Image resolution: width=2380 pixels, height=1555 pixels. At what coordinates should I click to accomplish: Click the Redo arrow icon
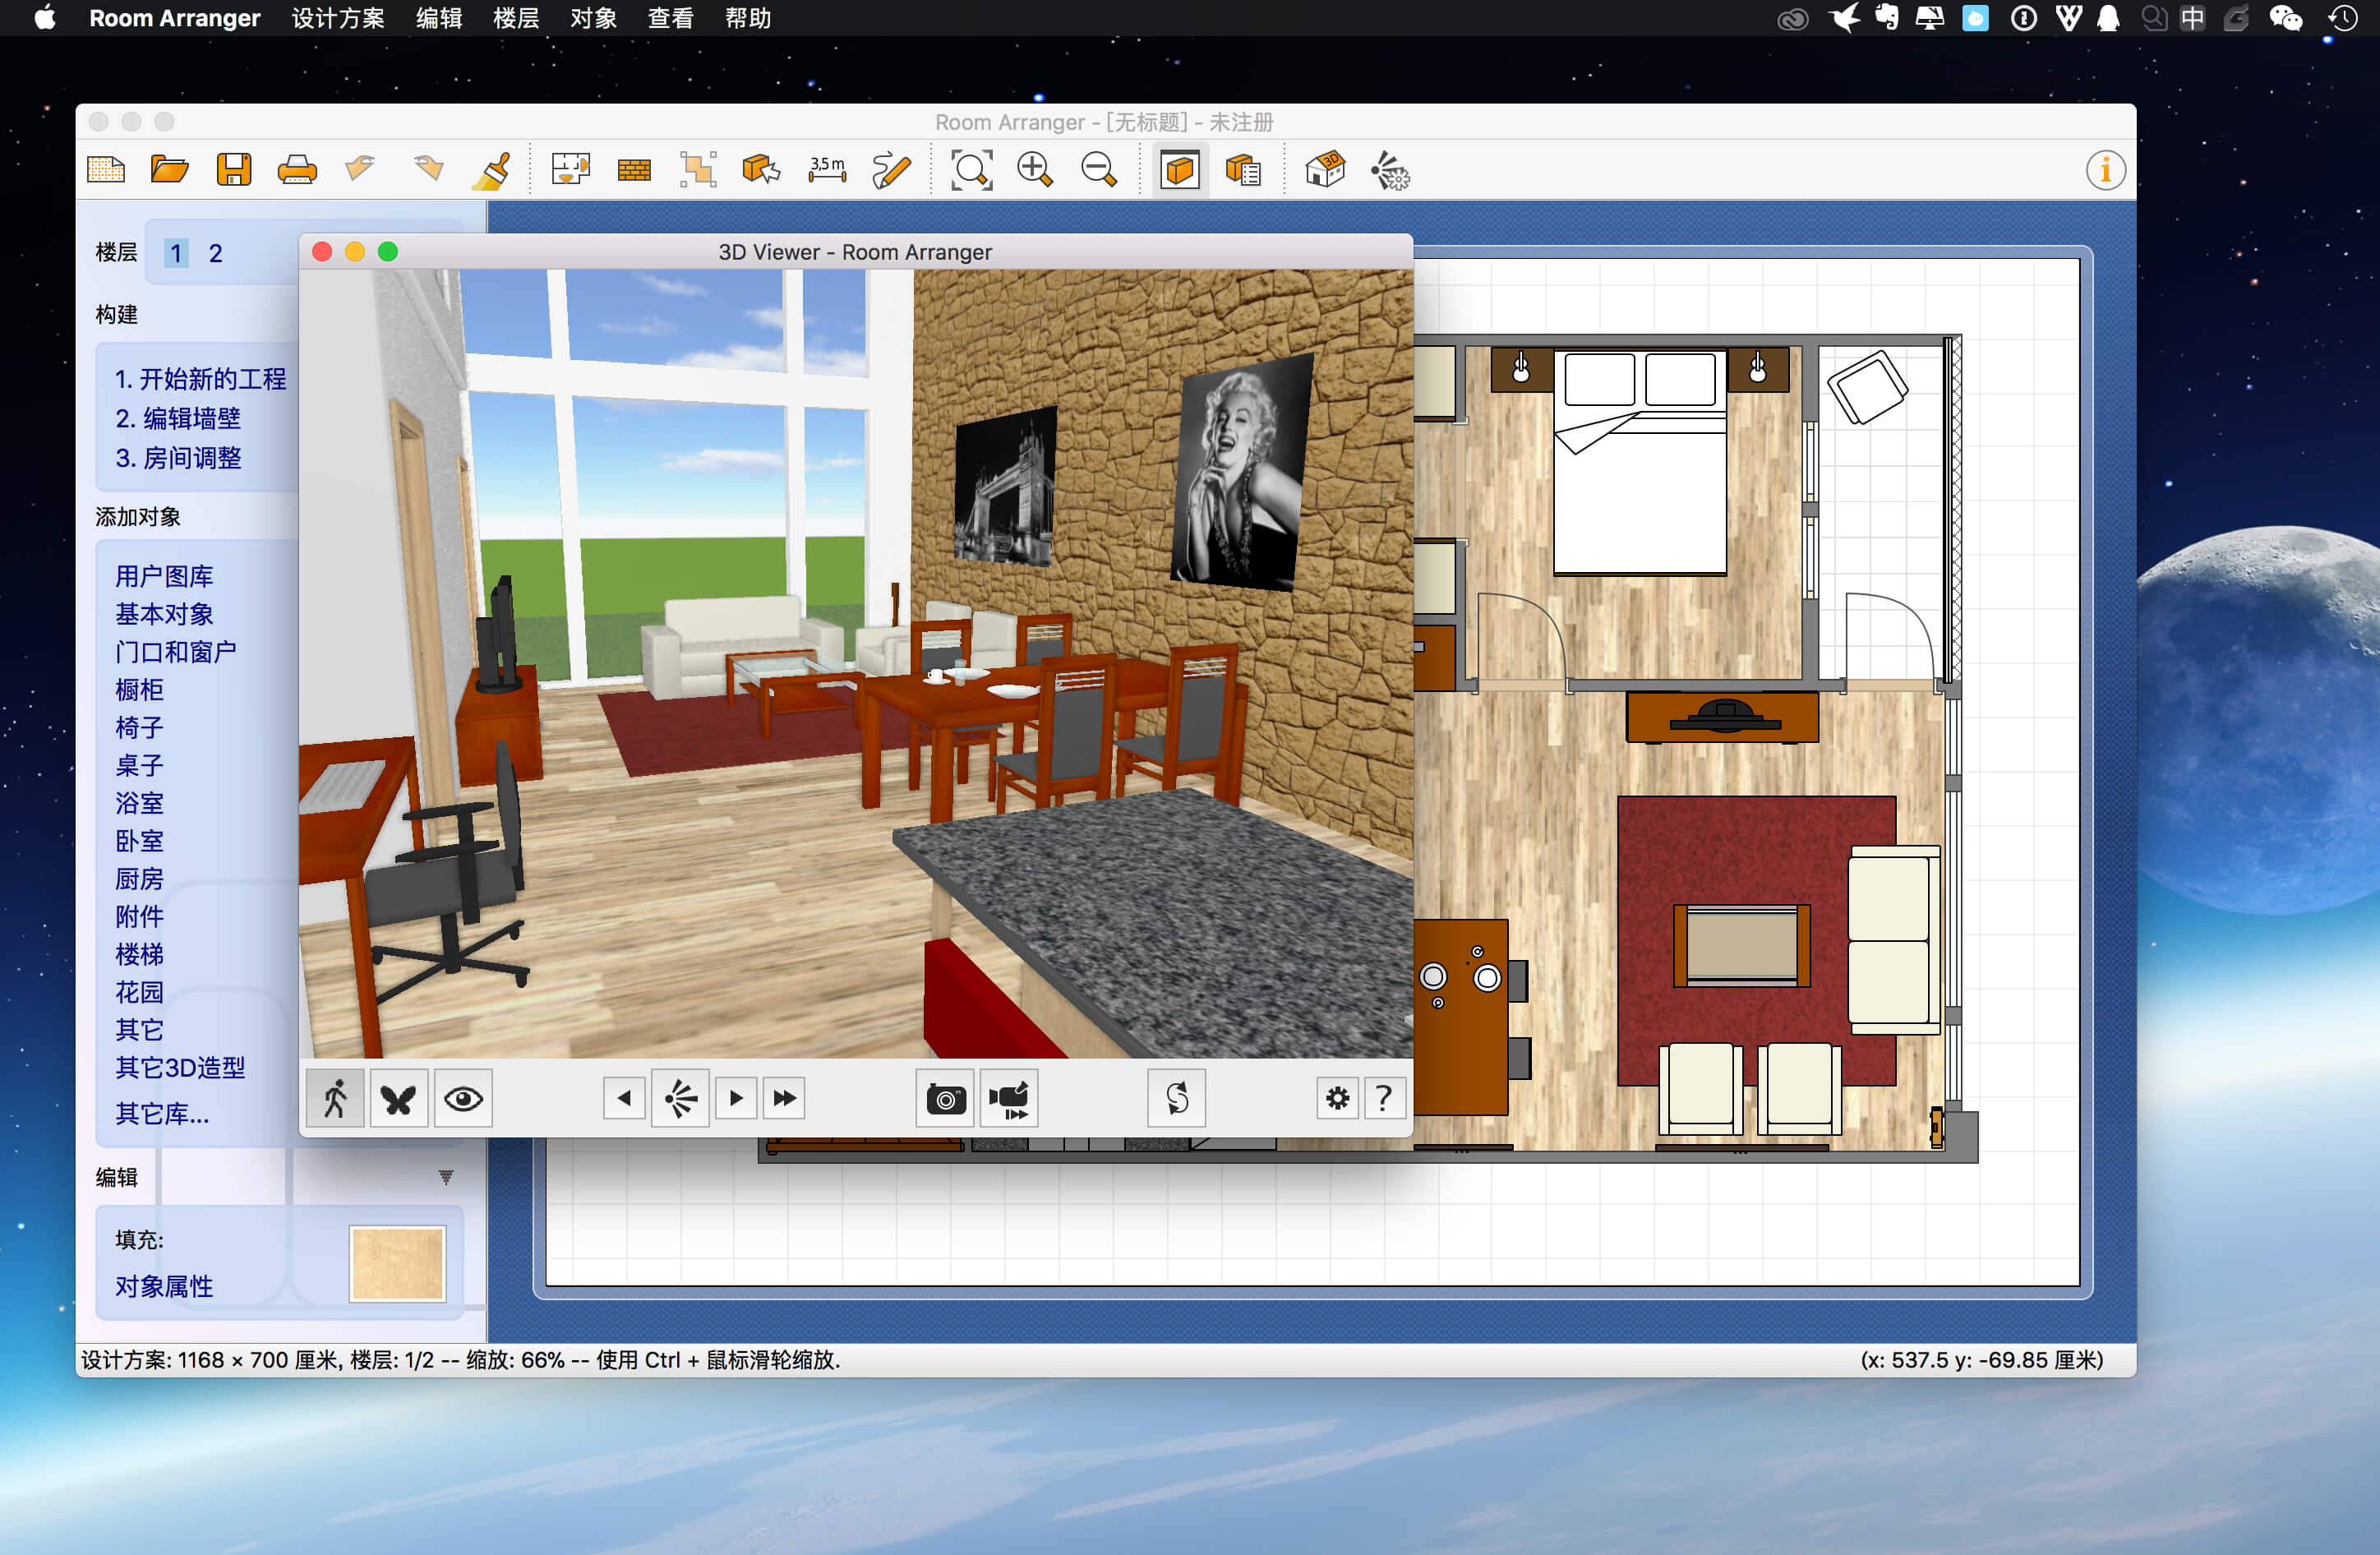coord(429,168)
